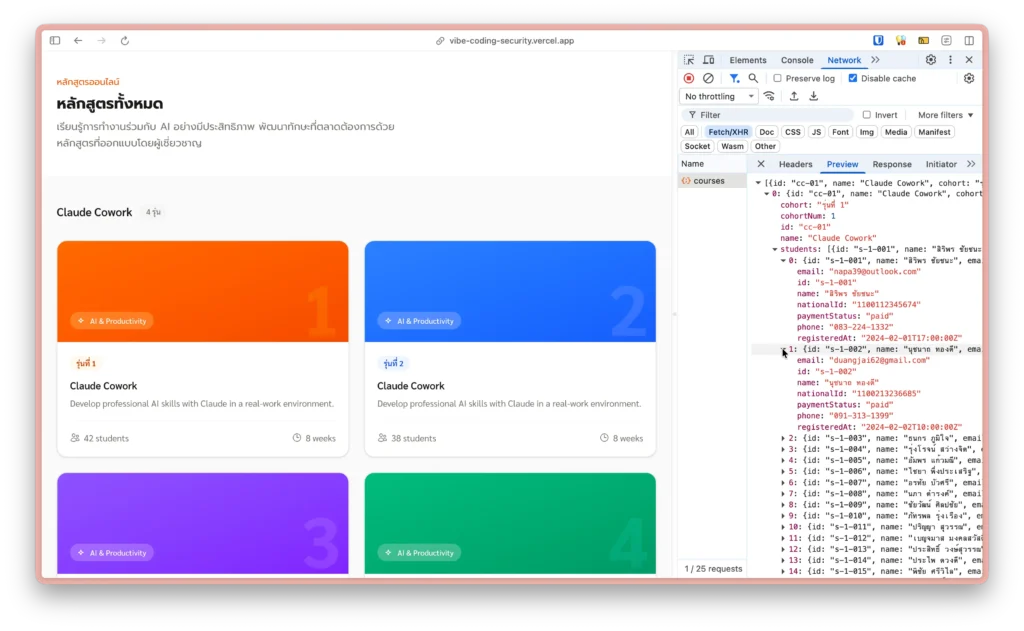The height and width of the screenshot is (631, 1024).
Task: Toggle the Img filter chip
Action: (x=867, y=132)
